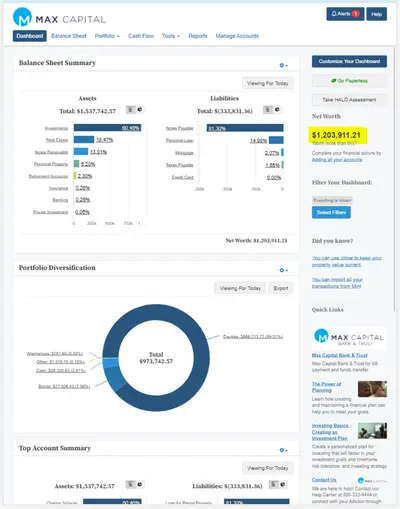Viewport: 400px width, 509px height.
Task: Open the Personal Loan liability link
Action: pos(180,141)
